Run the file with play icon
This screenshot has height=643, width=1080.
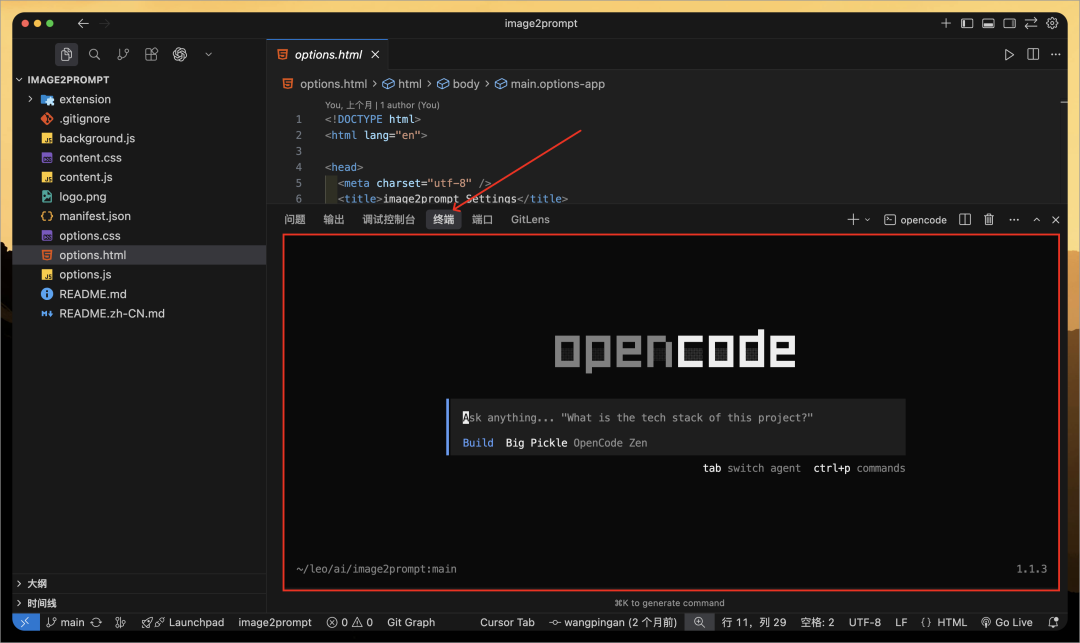(x=1009, y=54)
